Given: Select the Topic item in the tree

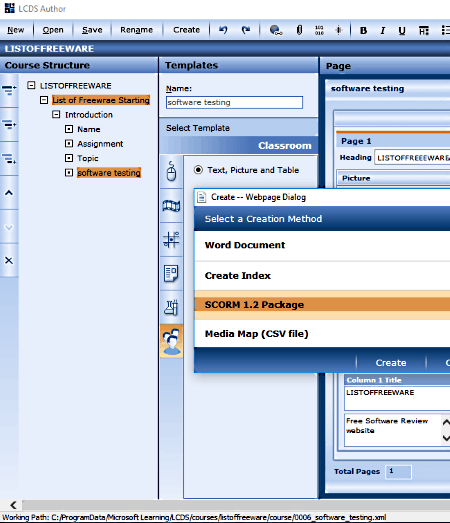Looking at the screenshot, I should tap(88, 158).
